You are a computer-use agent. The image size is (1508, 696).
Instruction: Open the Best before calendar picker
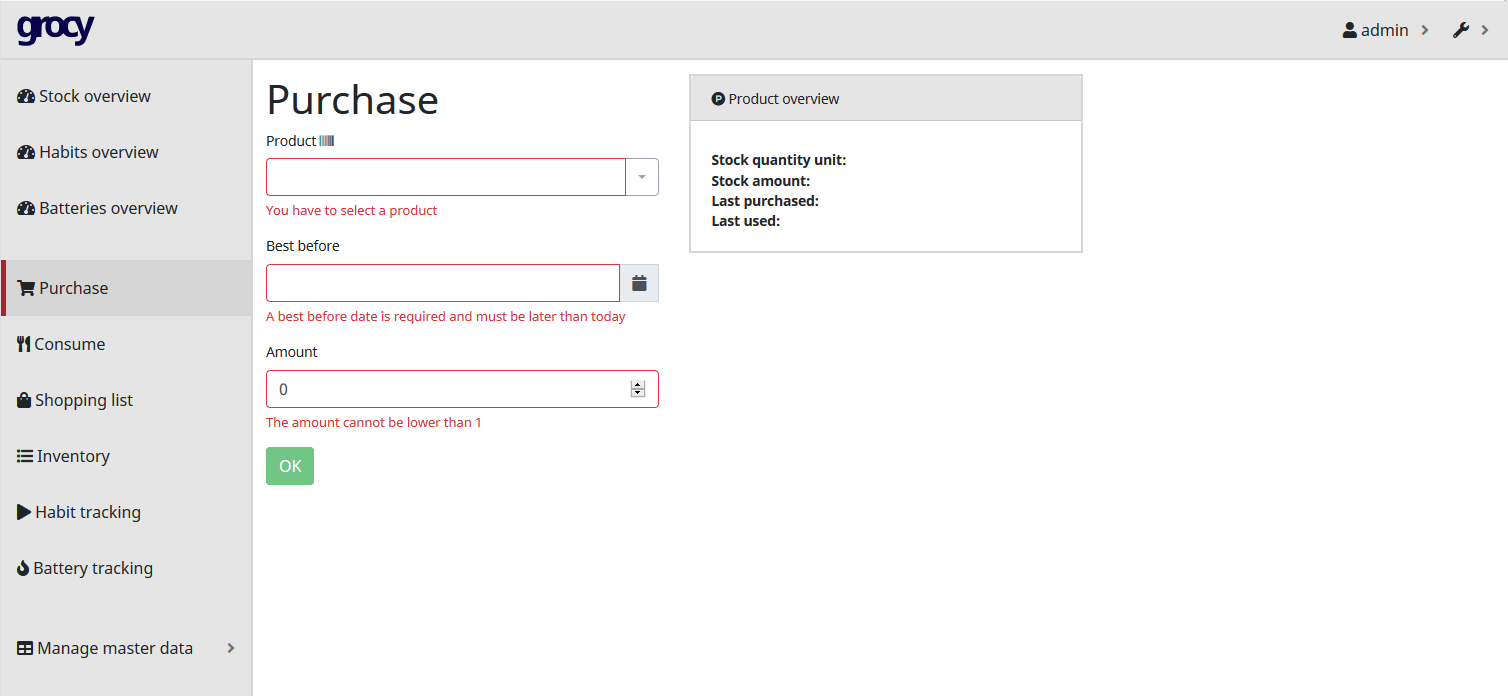pos(639,283)
